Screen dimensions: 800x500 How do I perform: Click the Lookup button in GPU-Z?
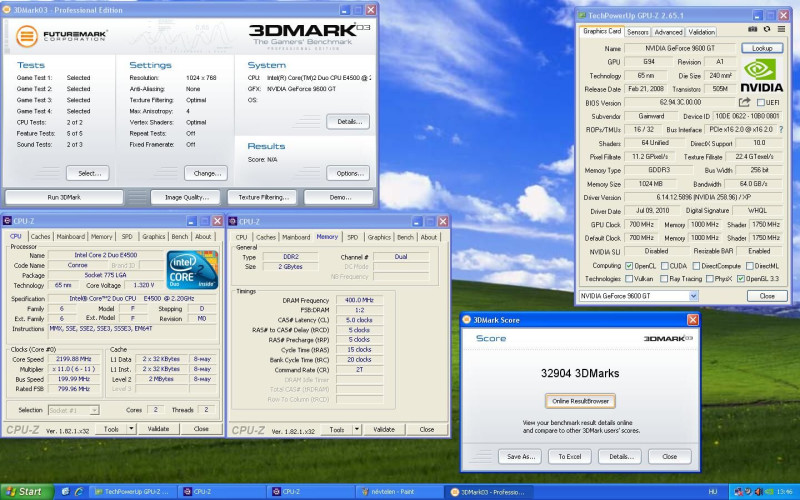click(761, 47)
